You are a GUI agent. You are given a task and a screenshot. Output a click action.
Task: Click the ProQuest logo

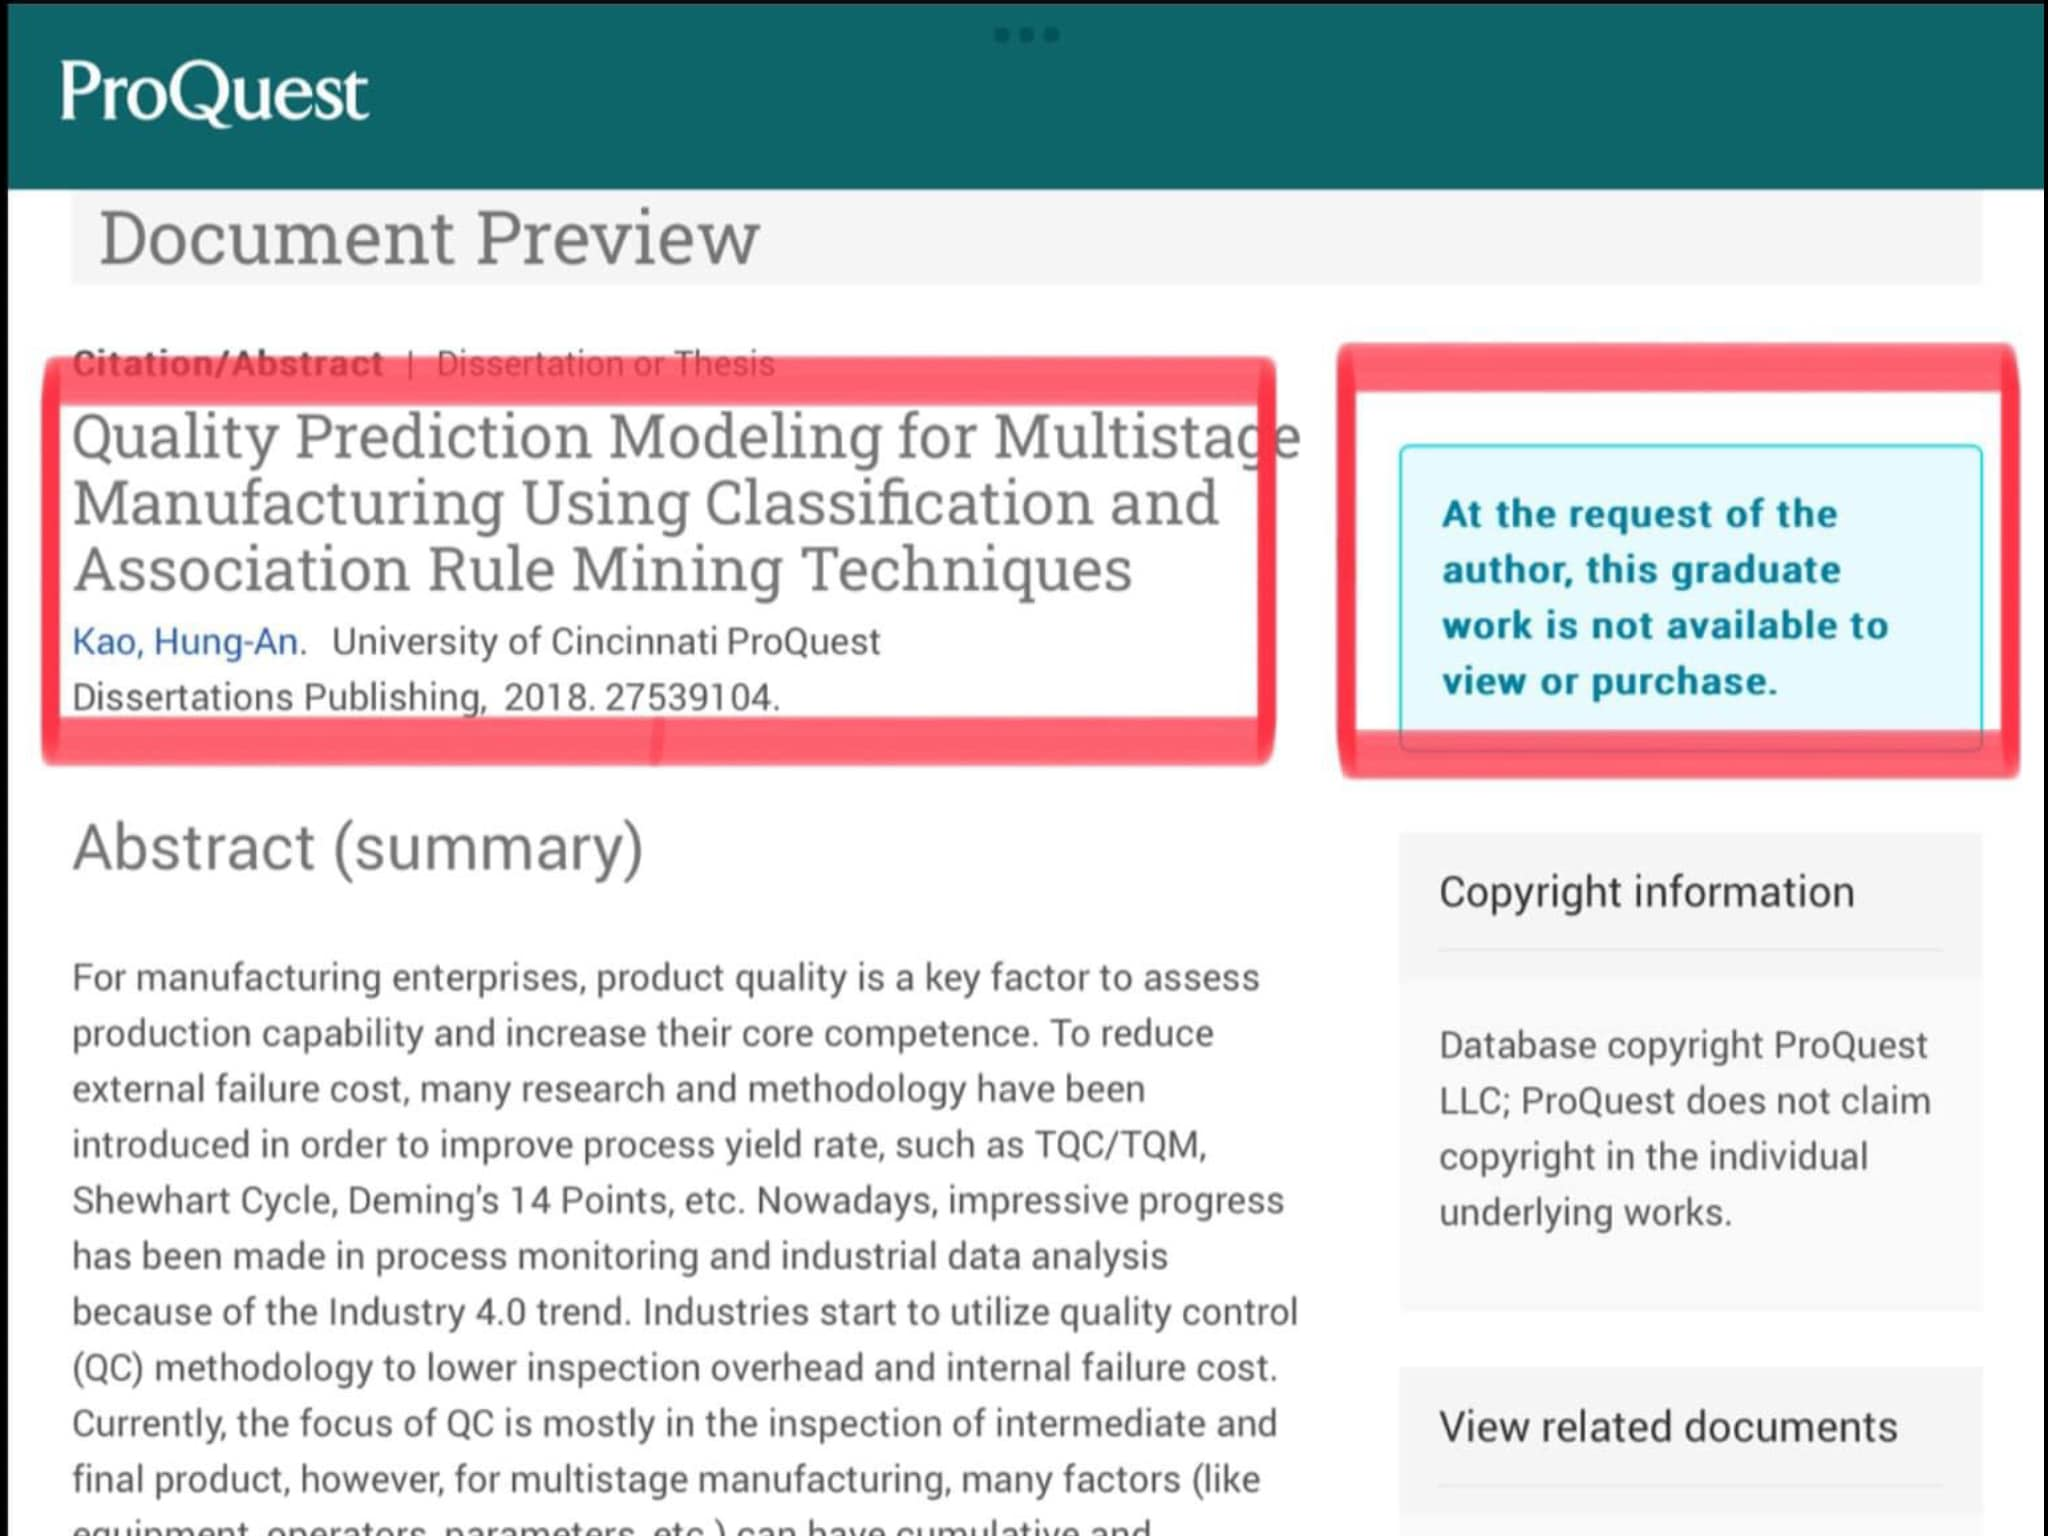click(x=214, y=93)
